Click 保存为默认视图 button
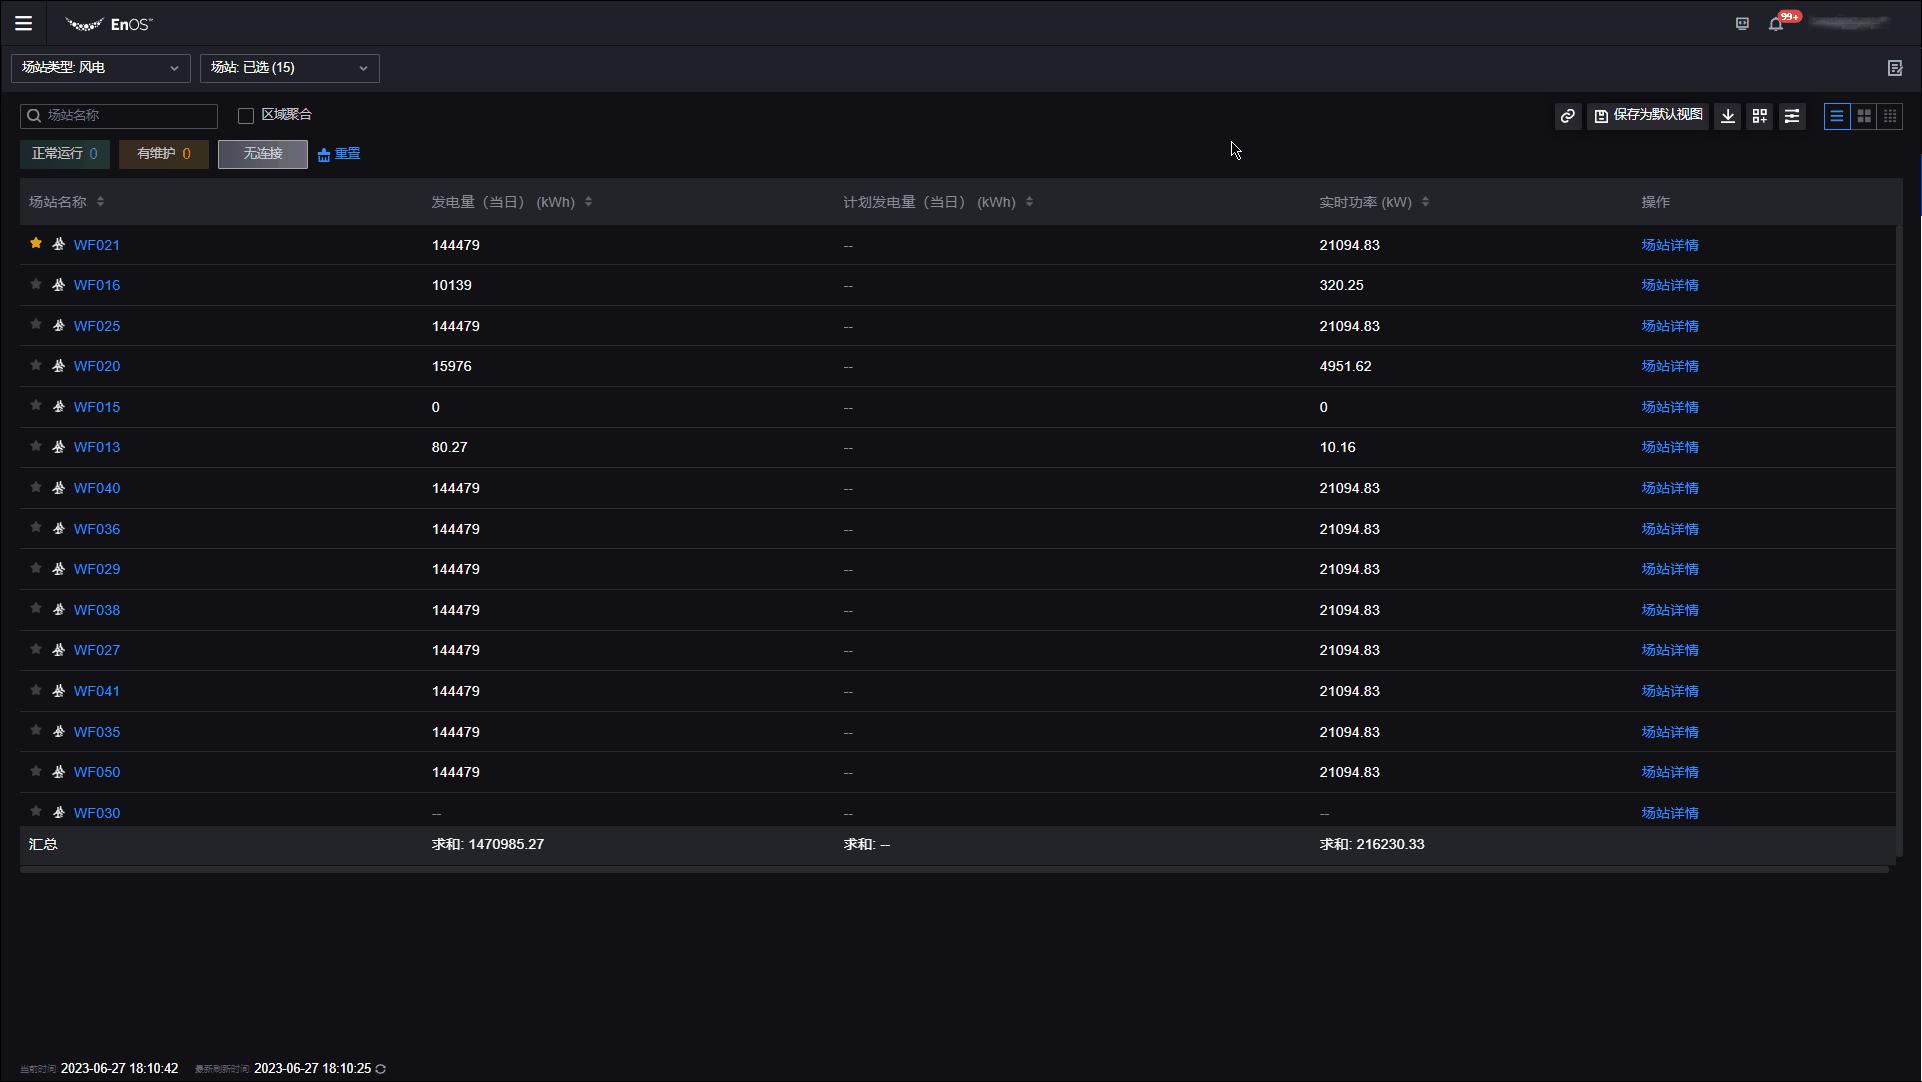The height and width of the screenshot is (1082, 1922). 1648,116
